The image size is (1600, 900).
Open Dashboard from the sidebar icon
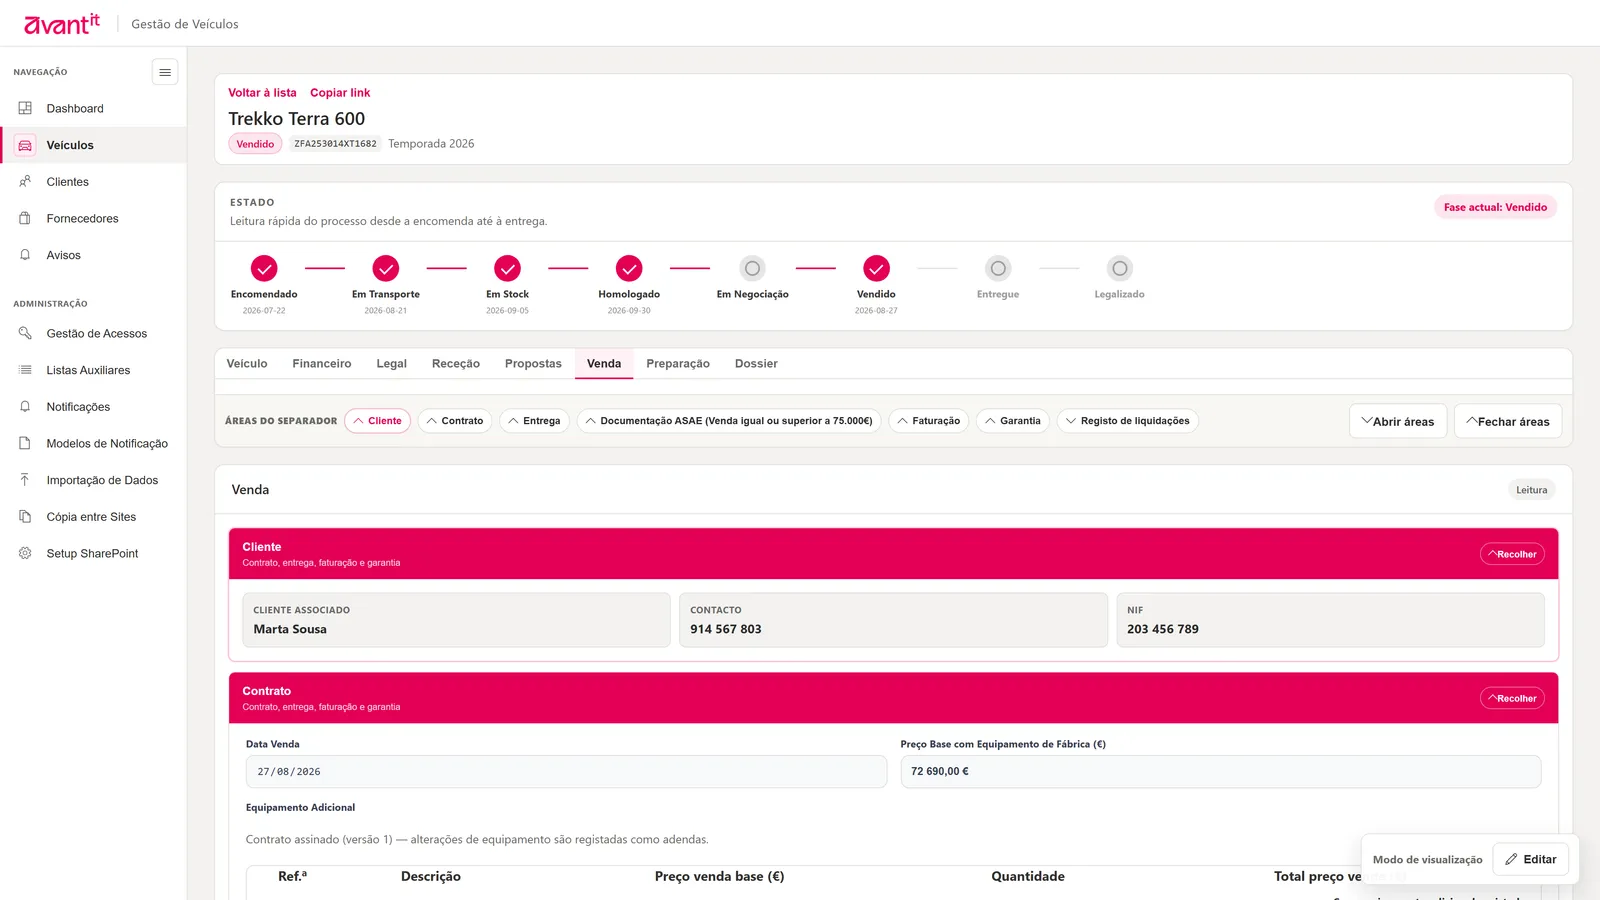pos(25,108)
